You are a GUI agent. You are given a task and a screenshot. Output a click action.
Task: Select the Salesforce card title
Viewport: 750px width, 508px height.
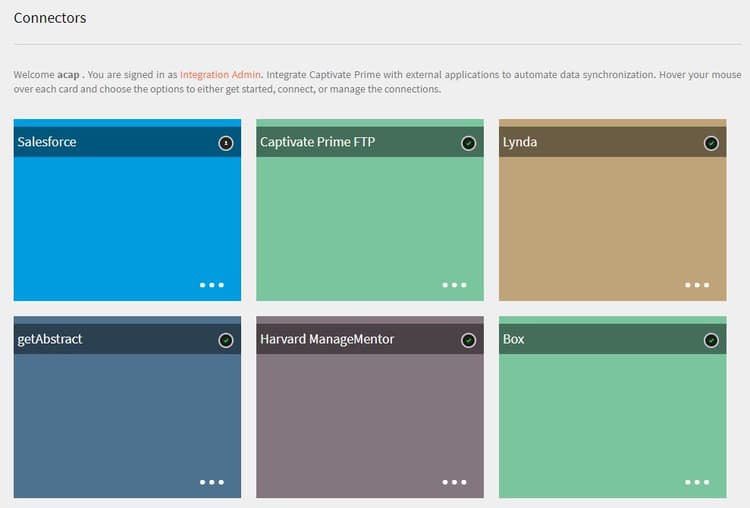coord(47,142)
